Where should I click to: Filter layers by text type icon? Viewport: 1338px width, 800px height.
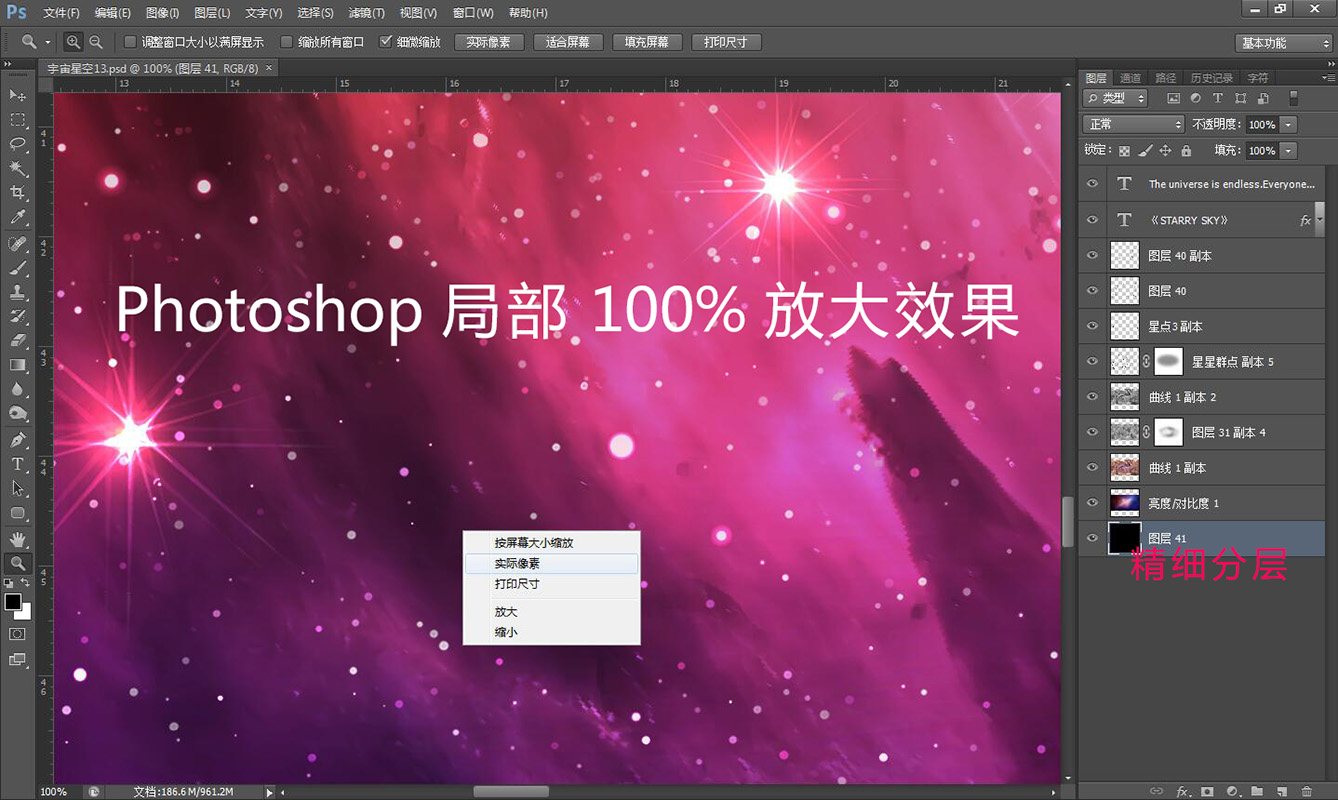[1217, 98]
